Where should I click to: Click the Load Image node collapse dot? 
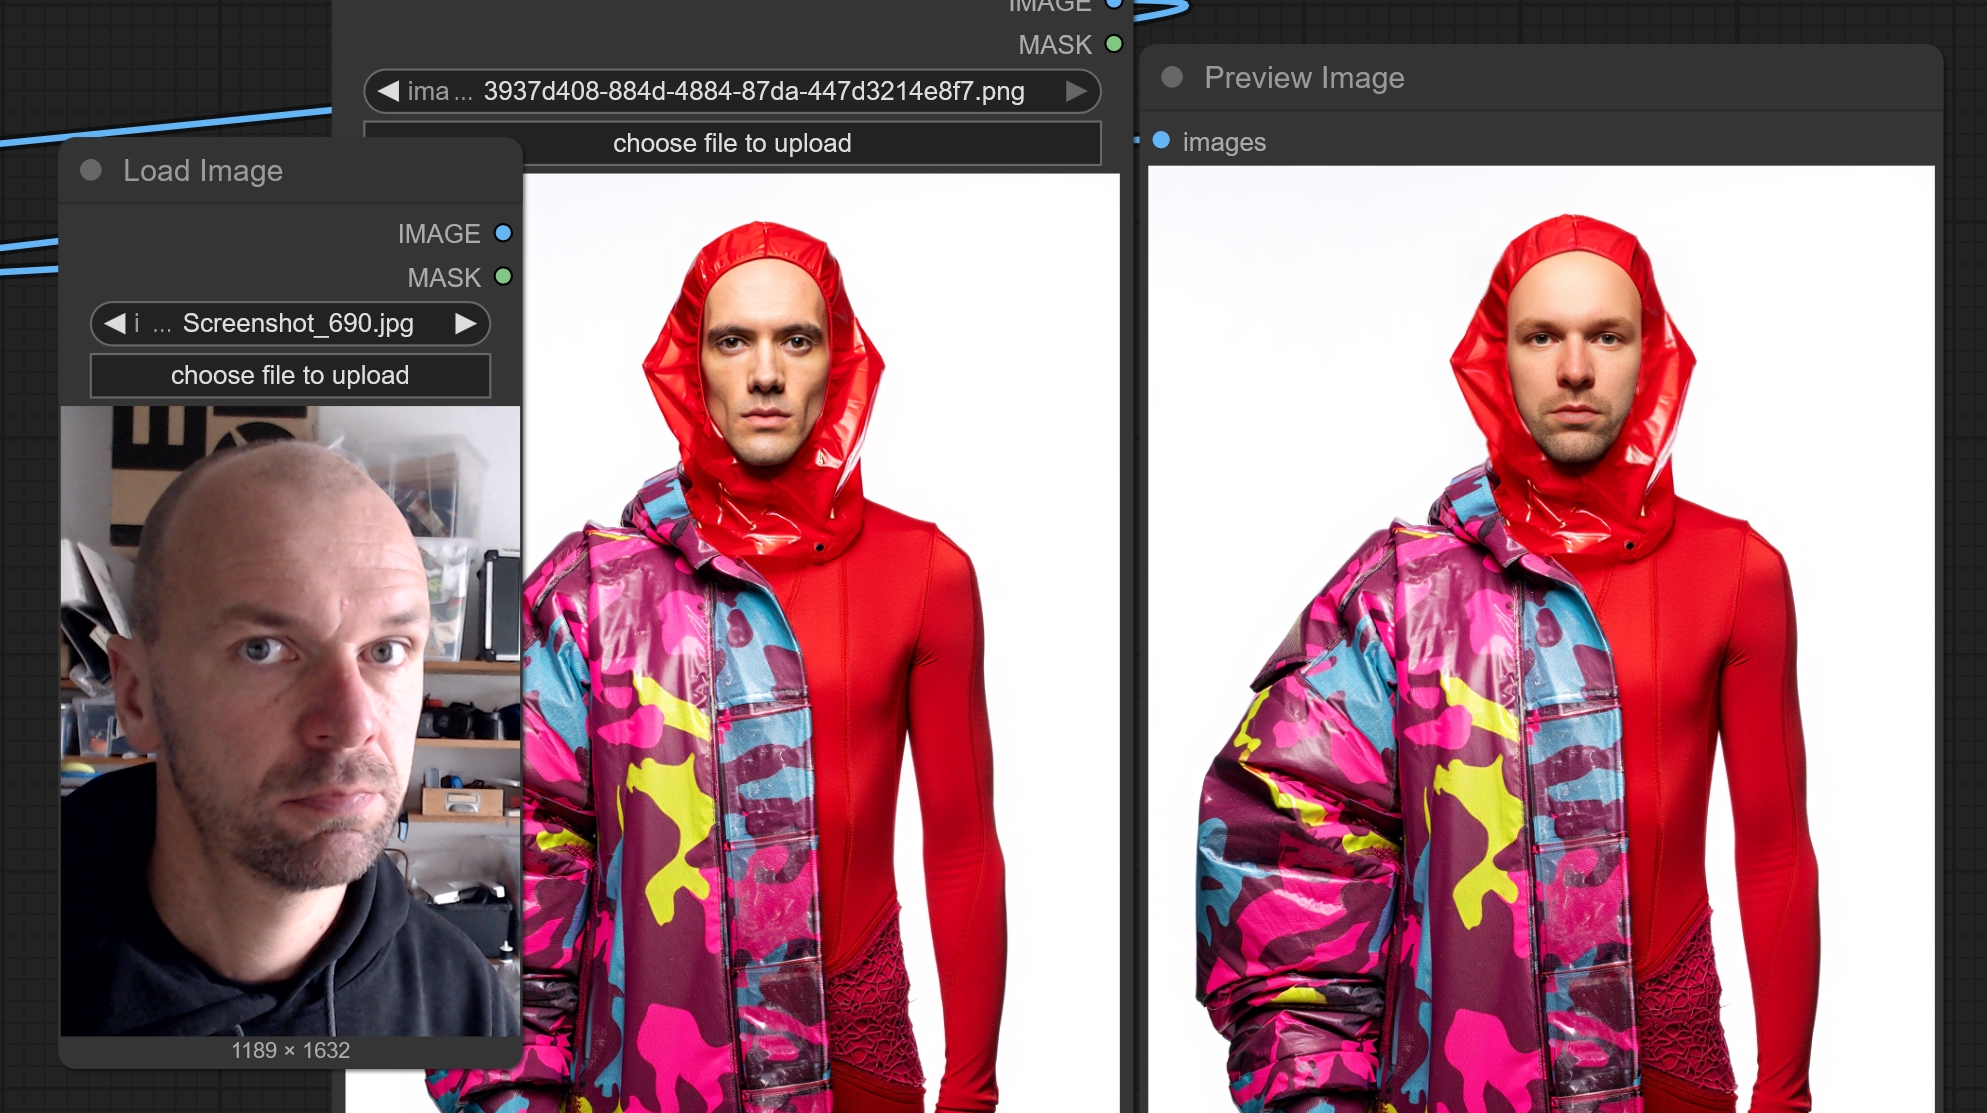pos(91,170)
